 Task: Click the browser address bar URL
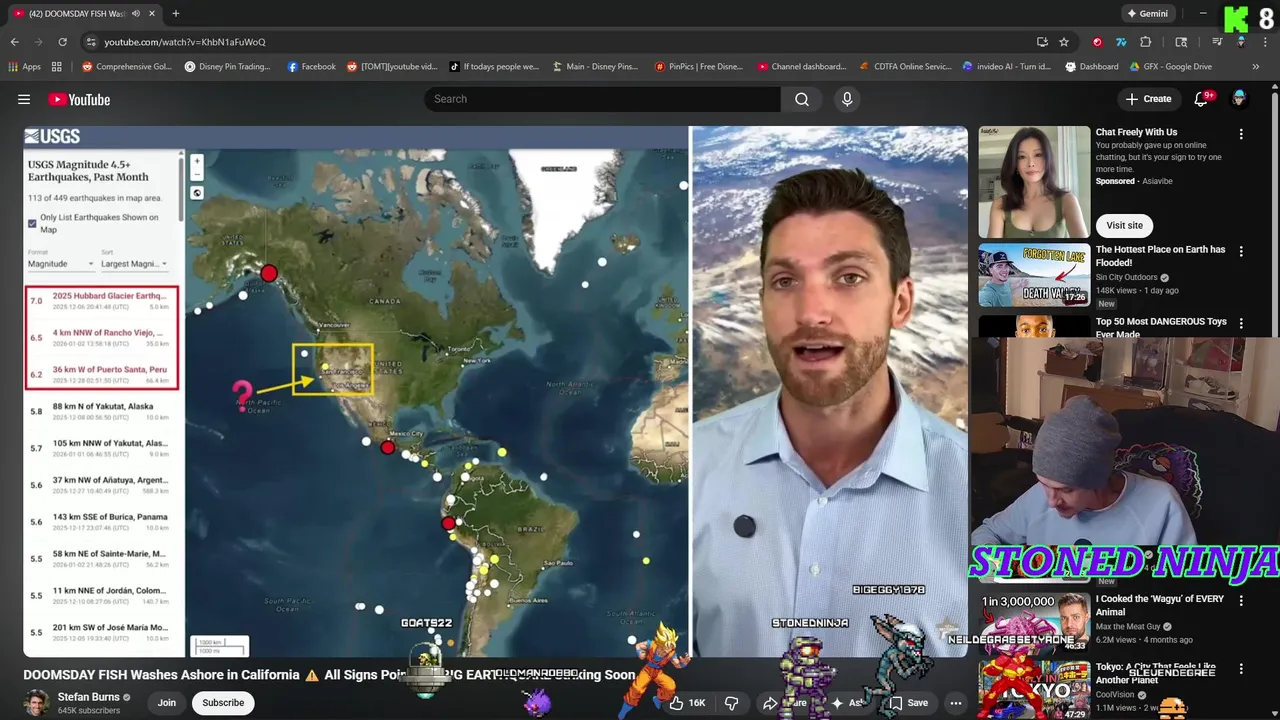click(x=185, y=42)
